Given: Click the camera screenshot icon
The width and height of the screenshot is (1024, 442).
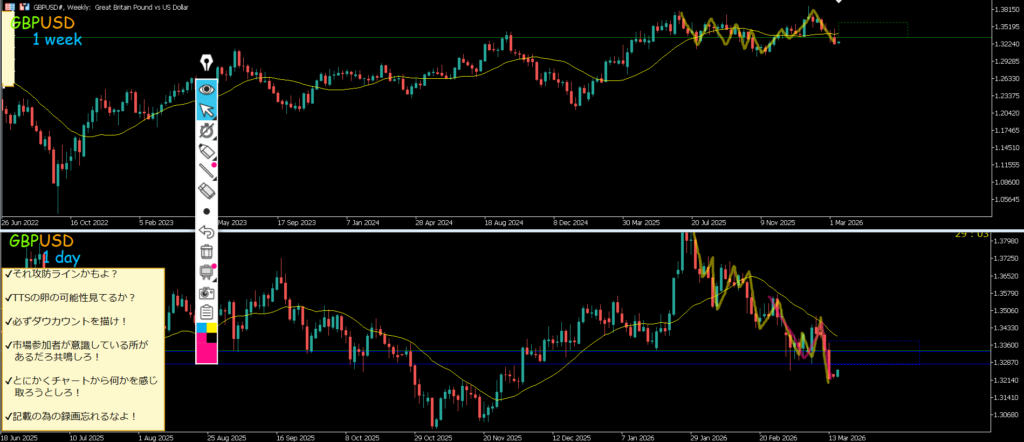Looking at the screenshot, I should (x=206, y=293).
